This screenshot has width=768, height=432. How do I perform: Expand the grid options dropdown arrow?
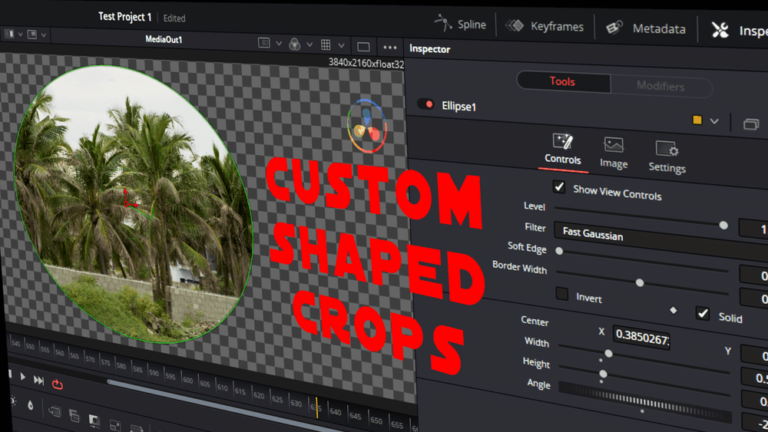(x=341, y=46)
